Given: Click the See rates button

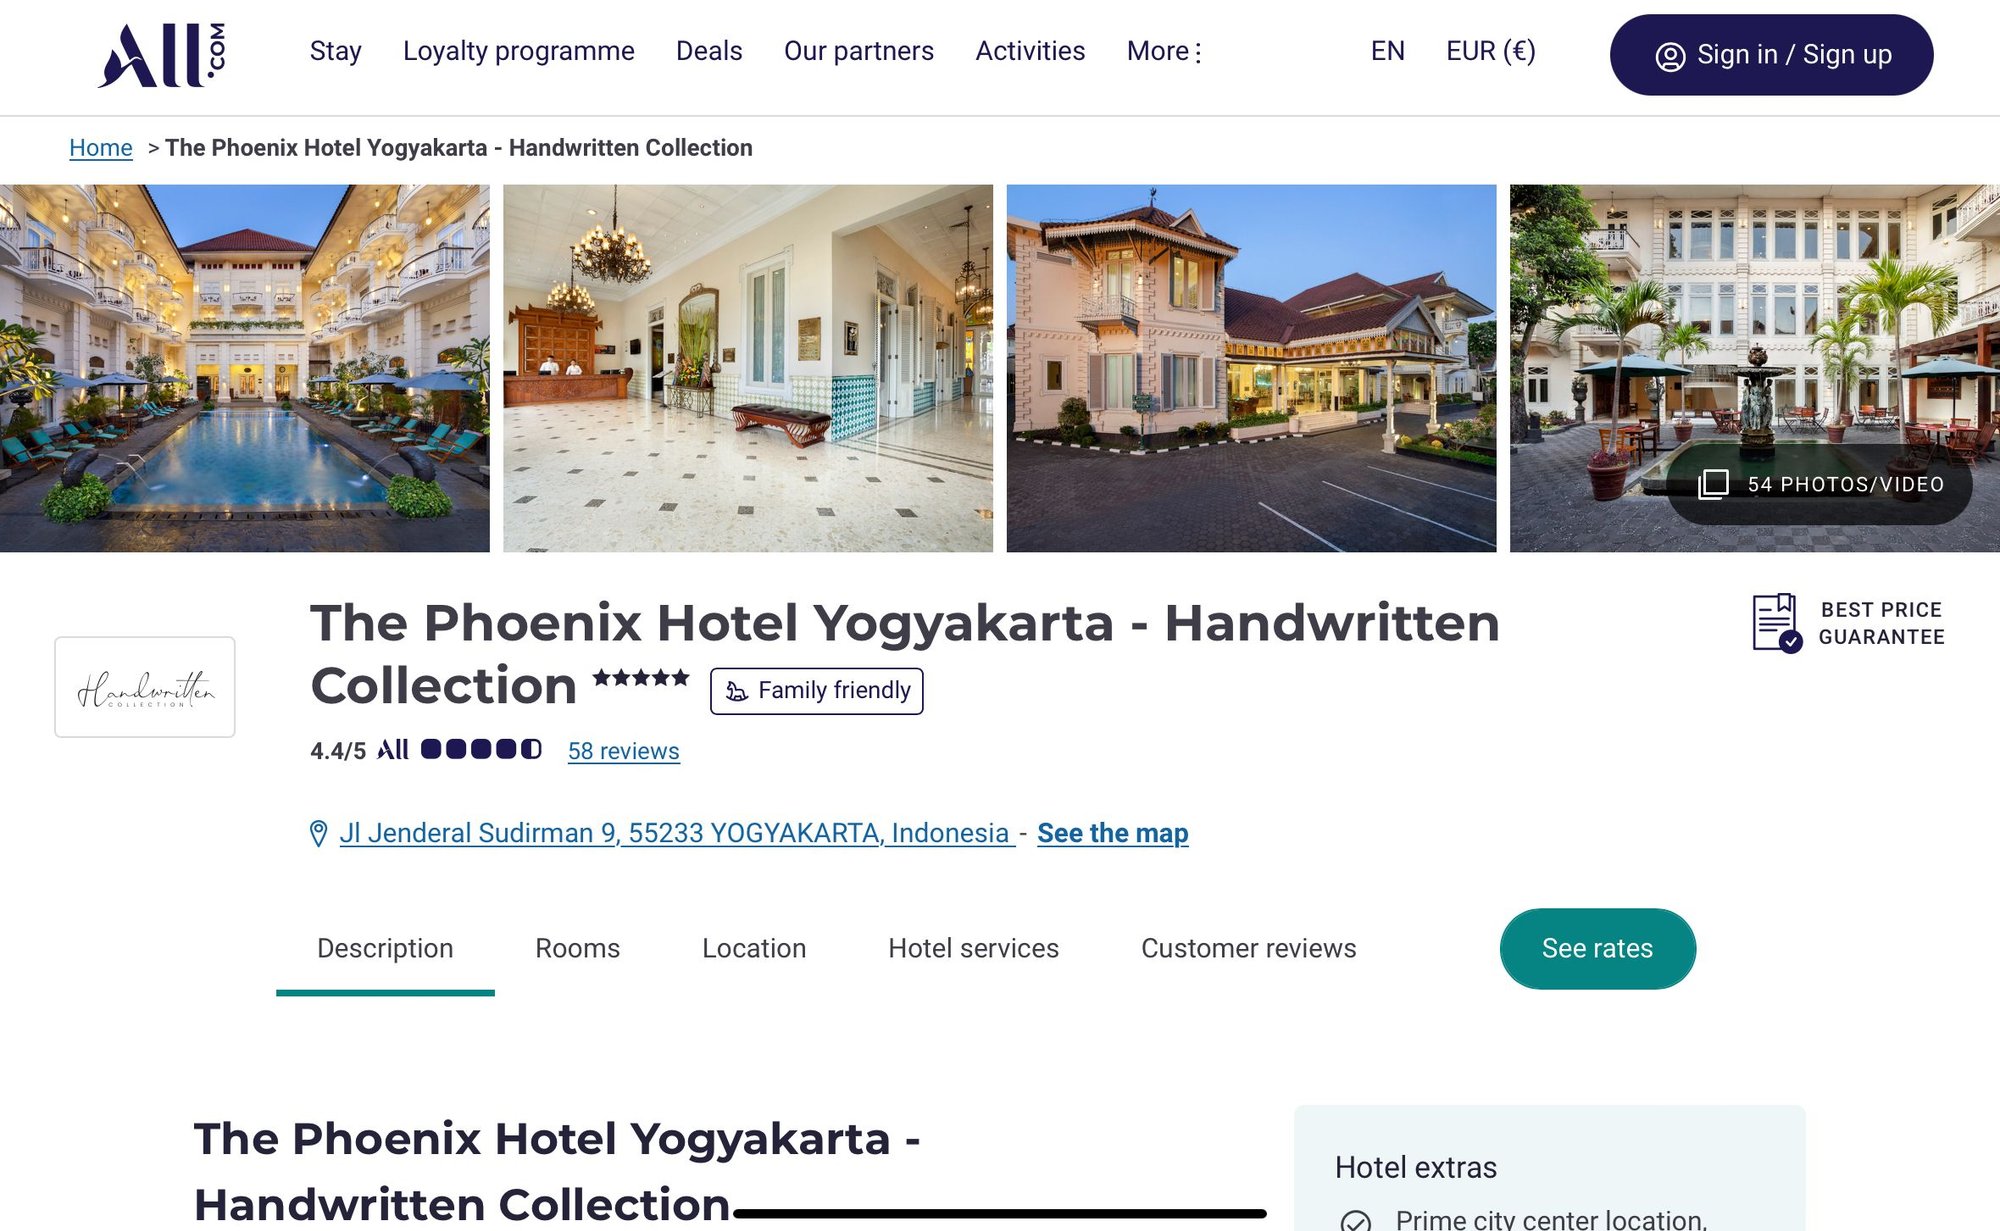Looking at the screenshot, I should (x=1597, y=948).
